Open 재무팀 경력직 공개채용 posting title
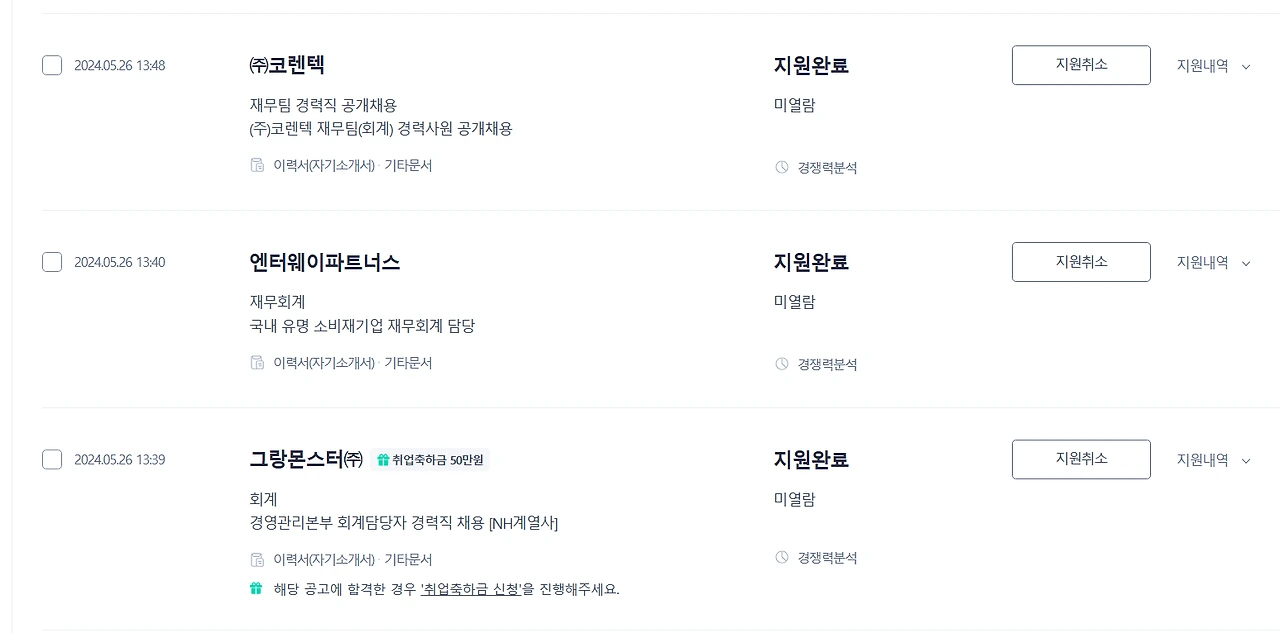This screenshot has height=633, width=1280. tap(323, 105)
